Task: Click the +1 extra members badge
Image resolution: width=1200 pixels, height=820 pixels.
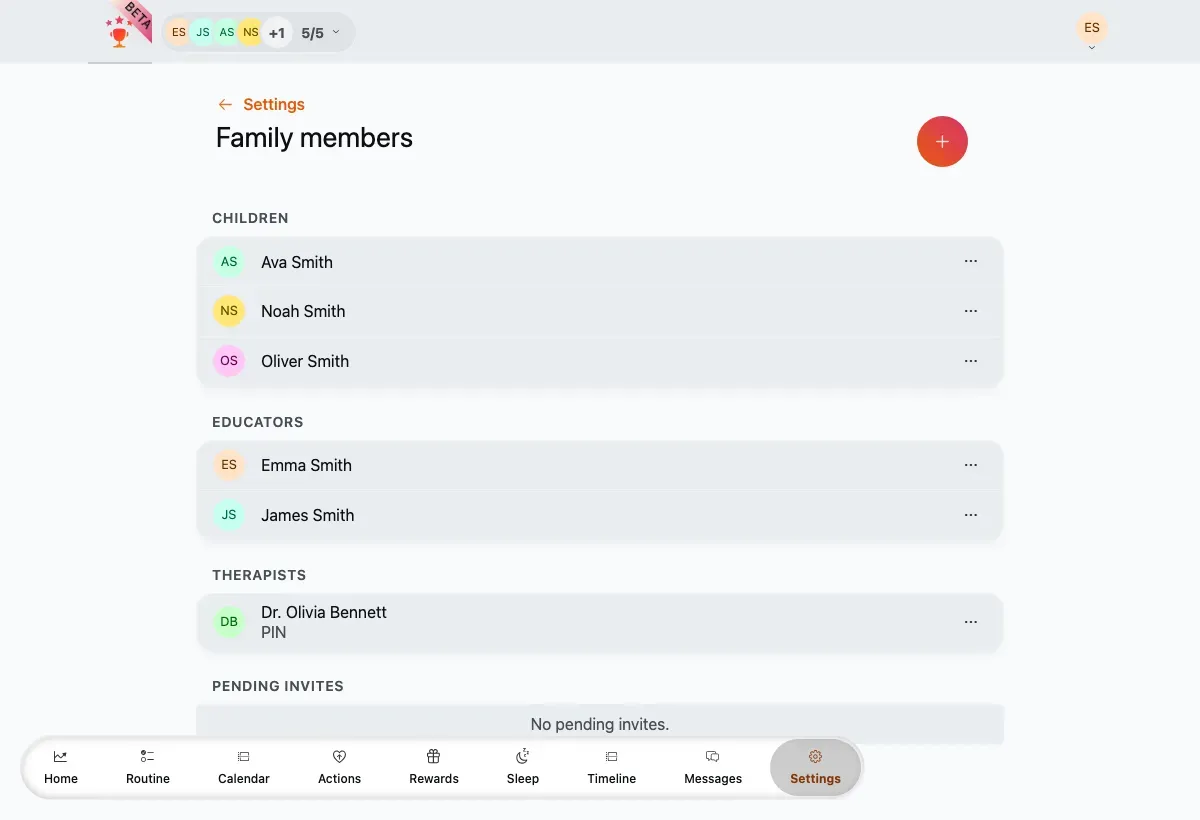Action: pos(277,33)
